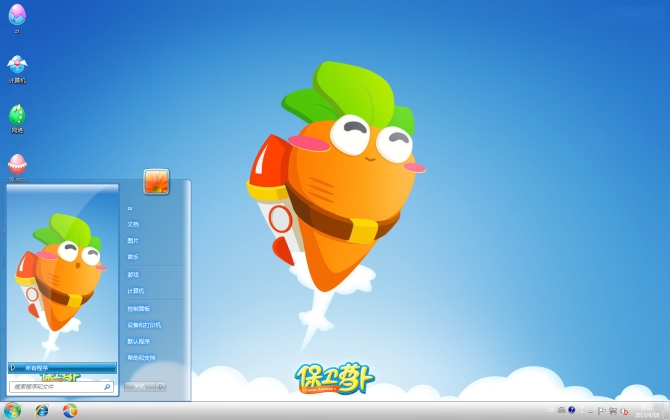Click the magnifier icon in search box

point(107,387)
